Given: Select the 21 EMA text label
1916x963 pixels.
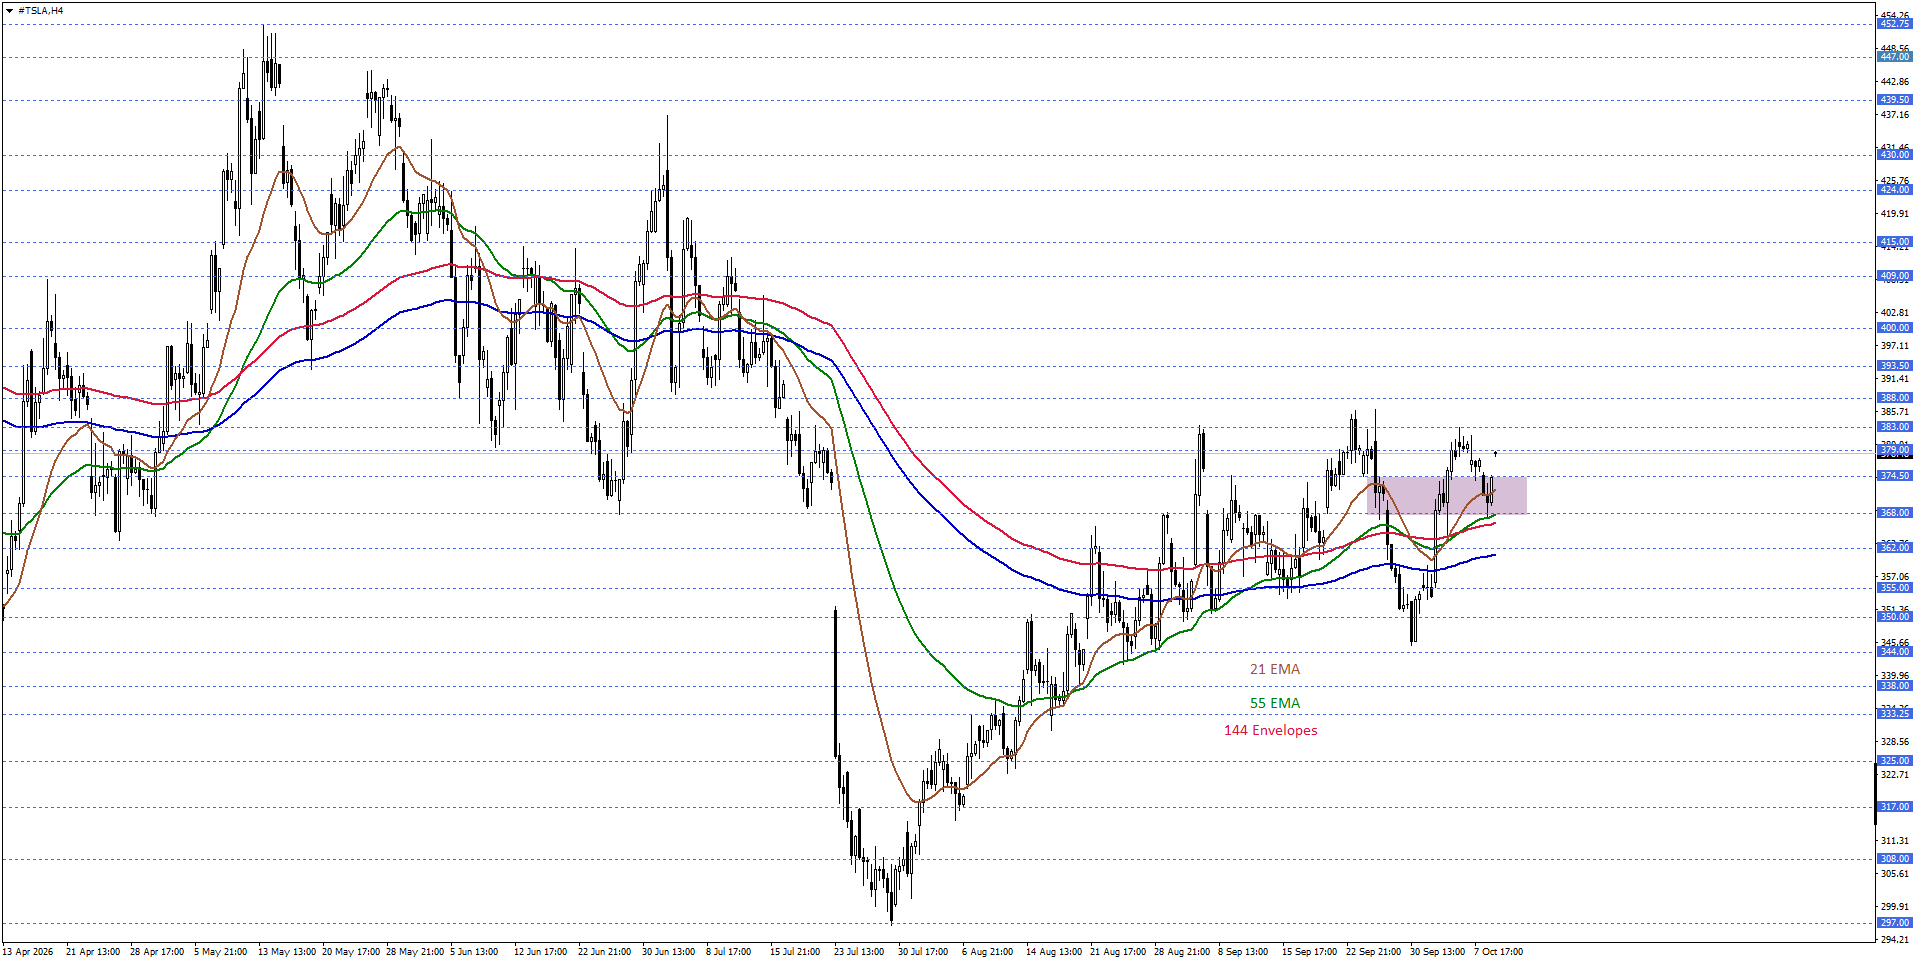Looking at the screenshot, I should [x=1275, y=669].
